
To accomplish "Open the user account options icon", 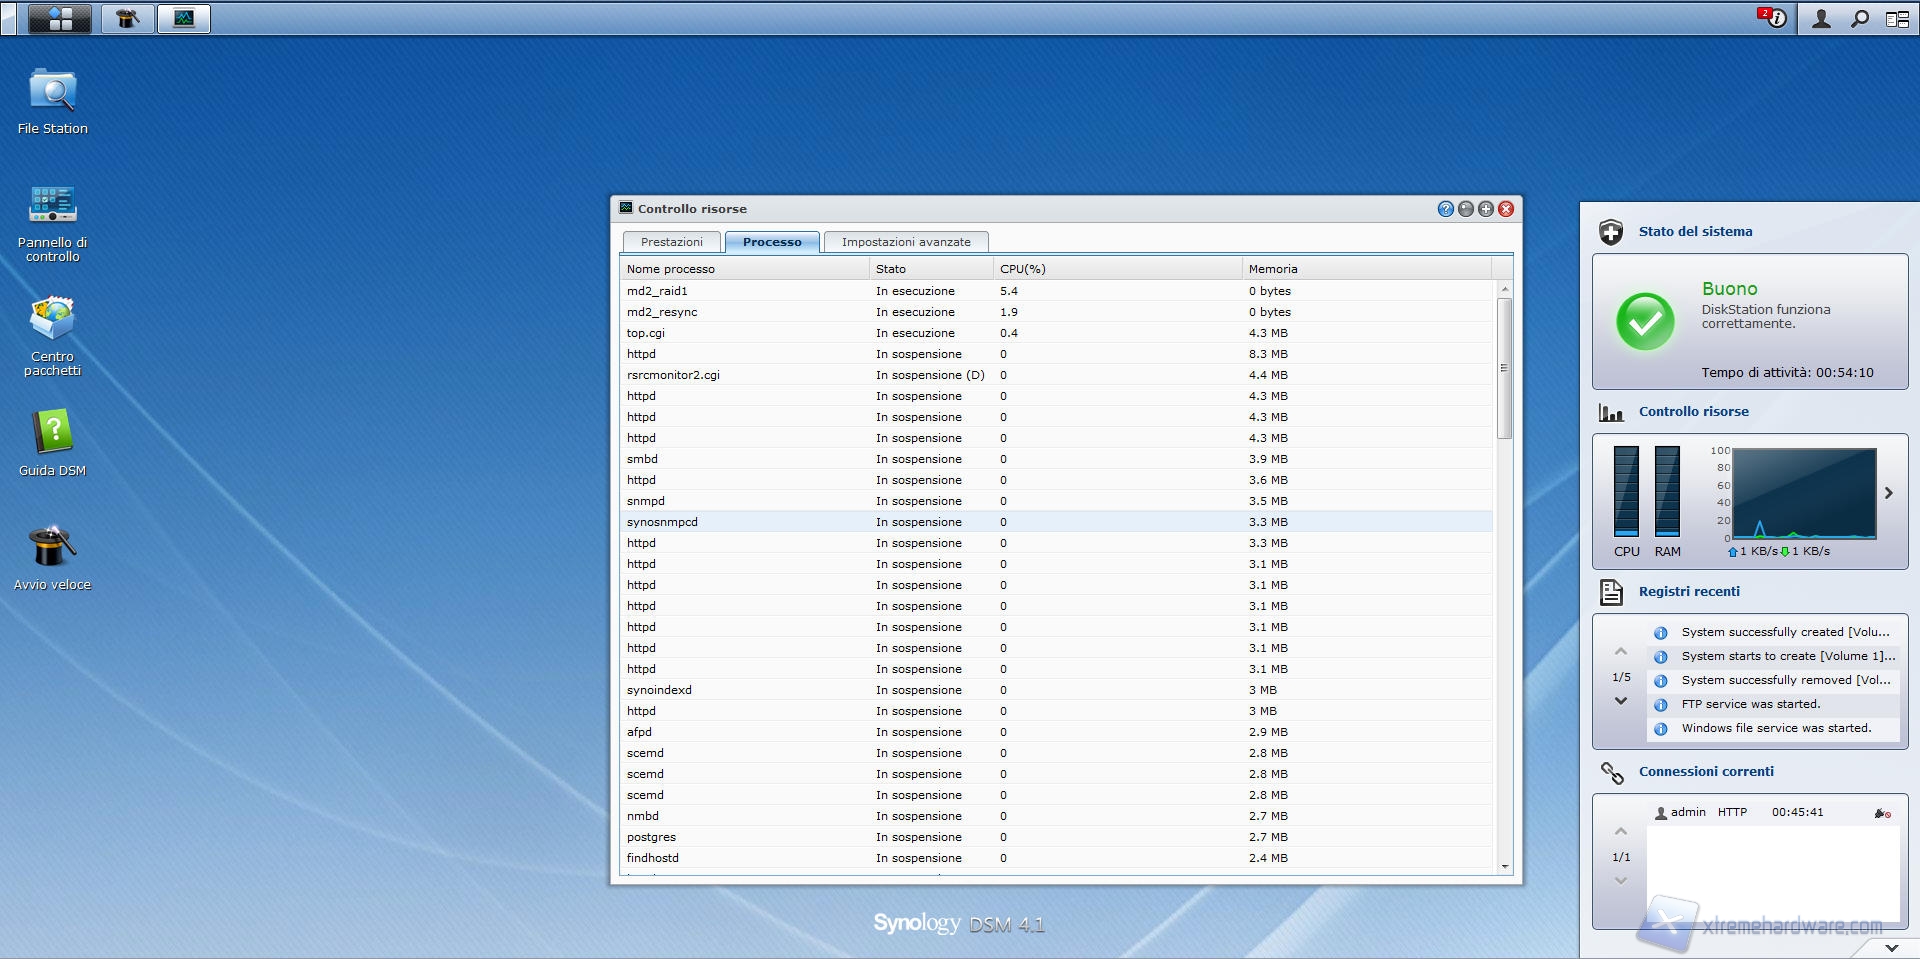I will click(1821, 19).
